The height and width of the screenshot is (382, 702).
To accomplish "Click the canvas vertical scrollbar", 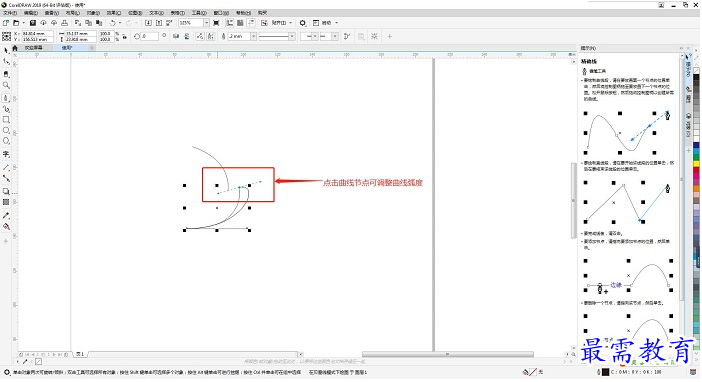I will pyautogui.click(x=574, y=202).
